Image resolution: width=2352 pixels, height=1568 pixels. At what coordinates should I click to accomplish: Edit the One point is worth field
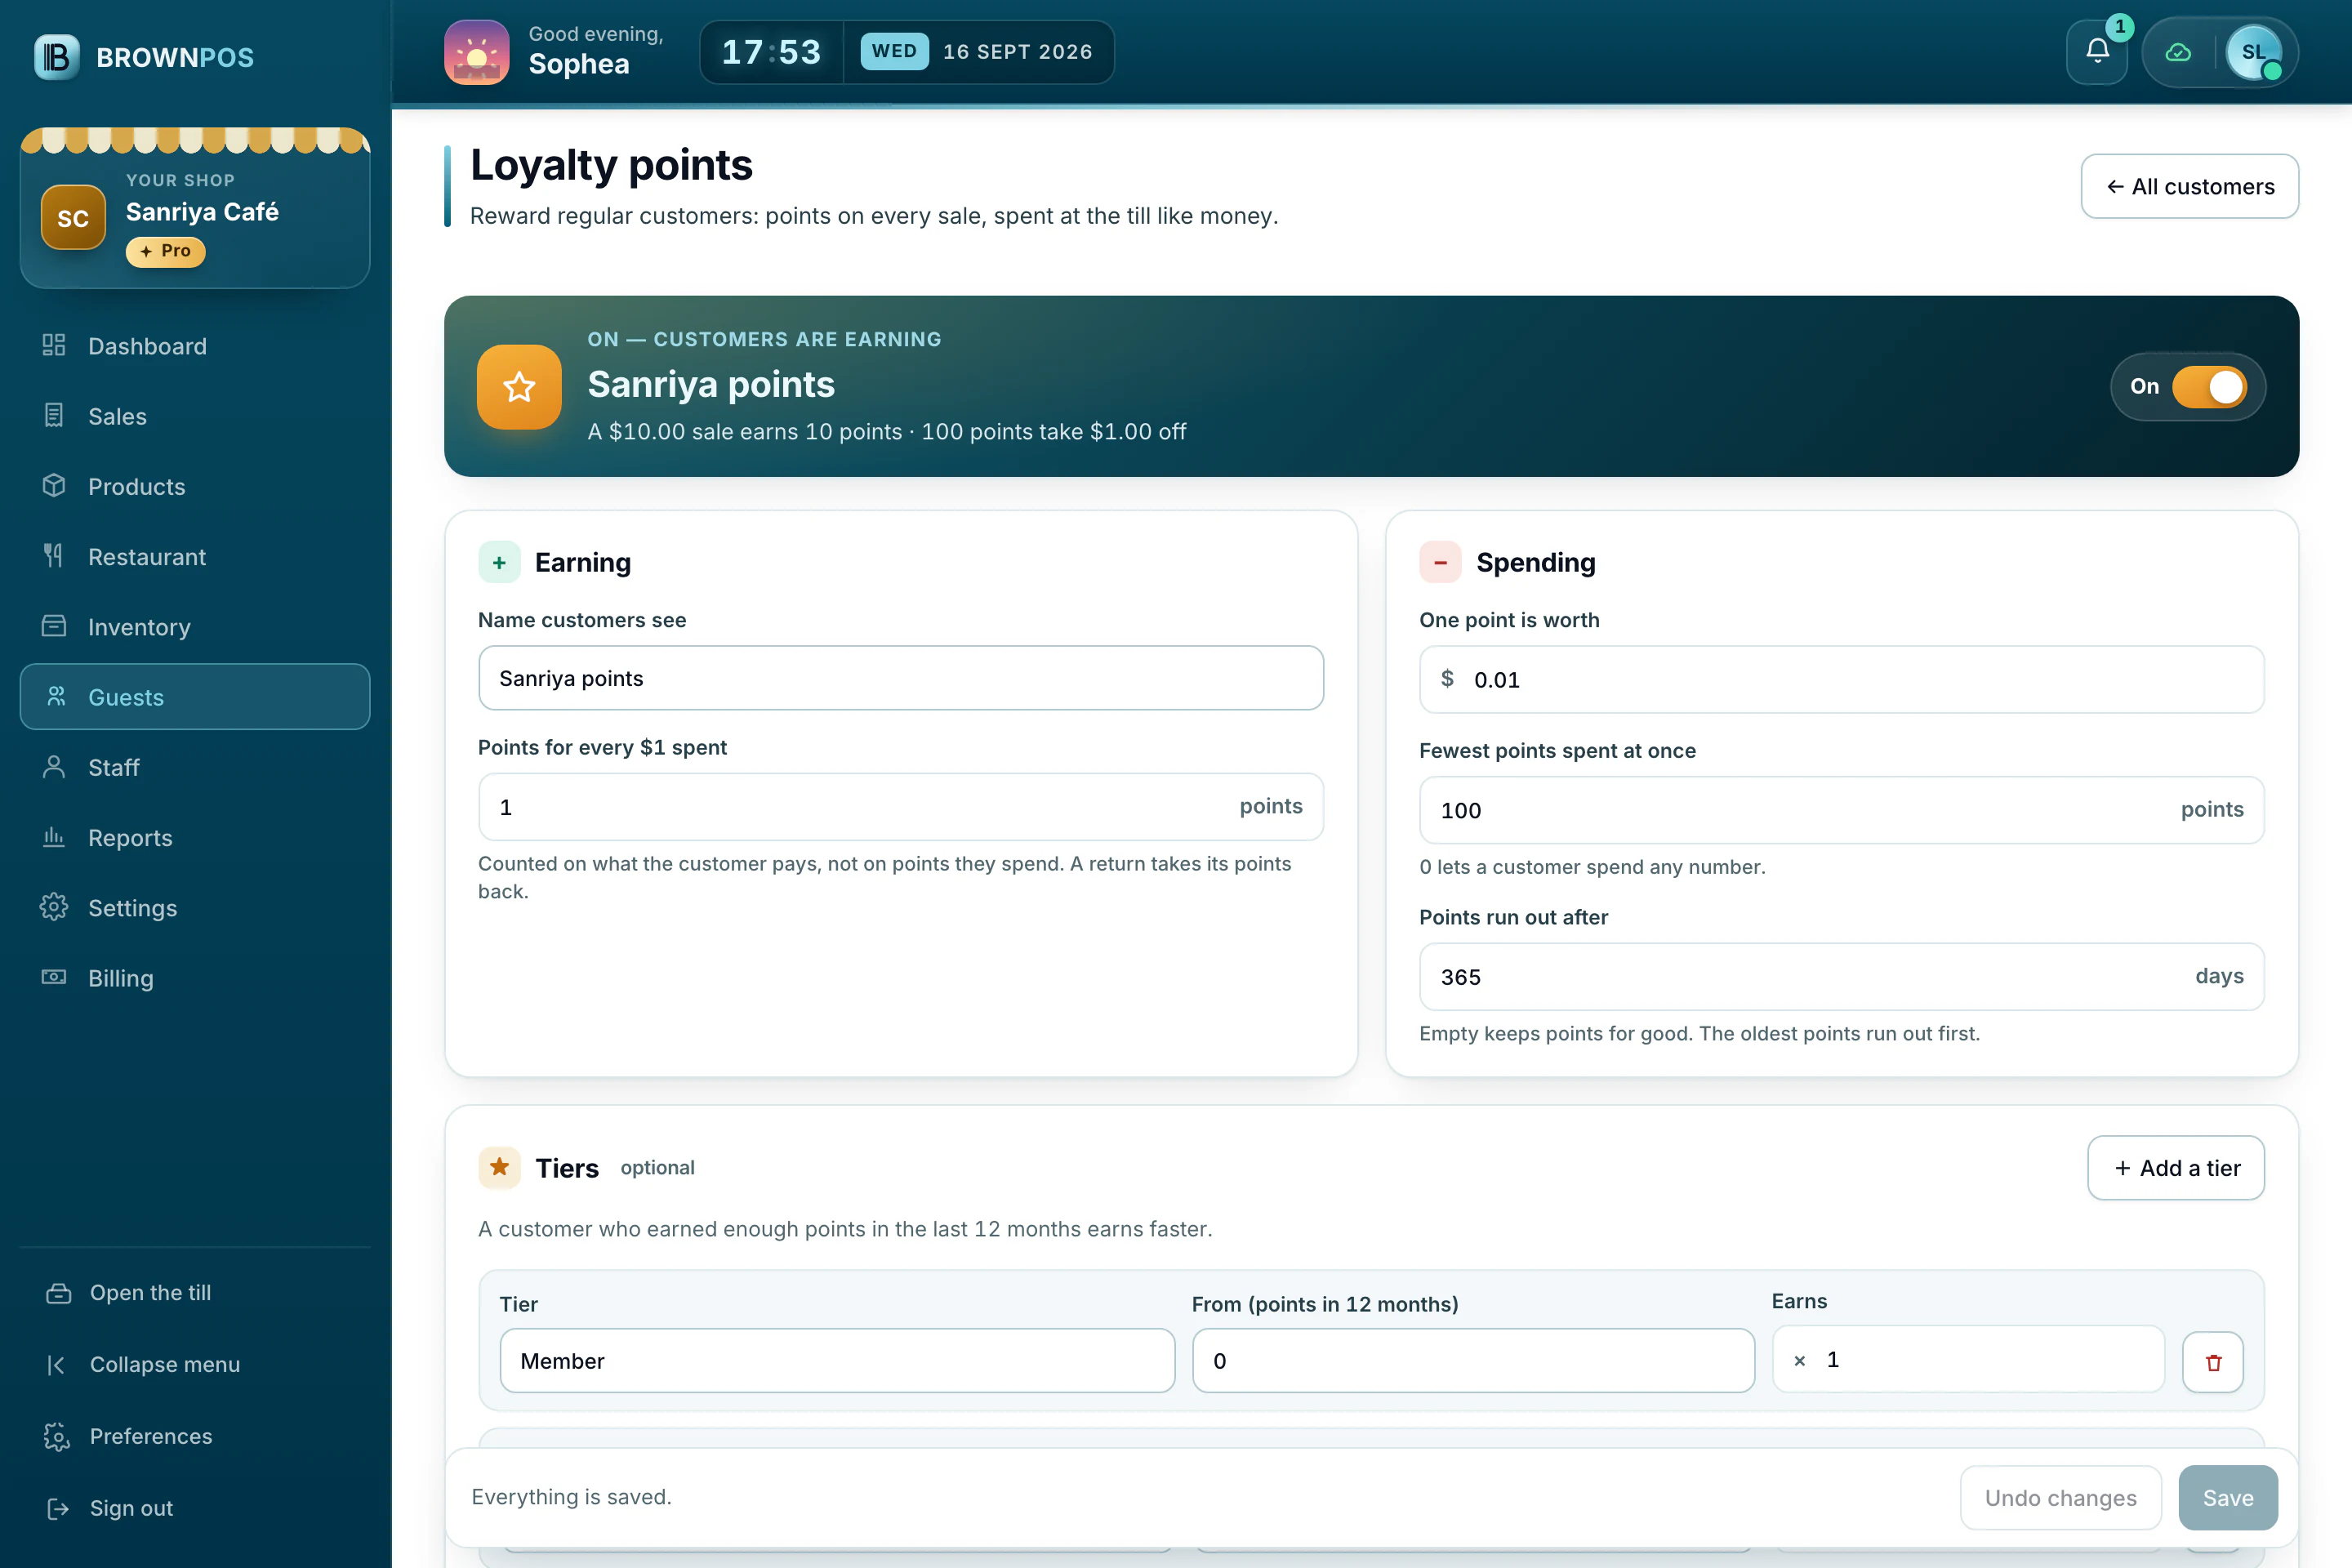[x=1842, y=680]
